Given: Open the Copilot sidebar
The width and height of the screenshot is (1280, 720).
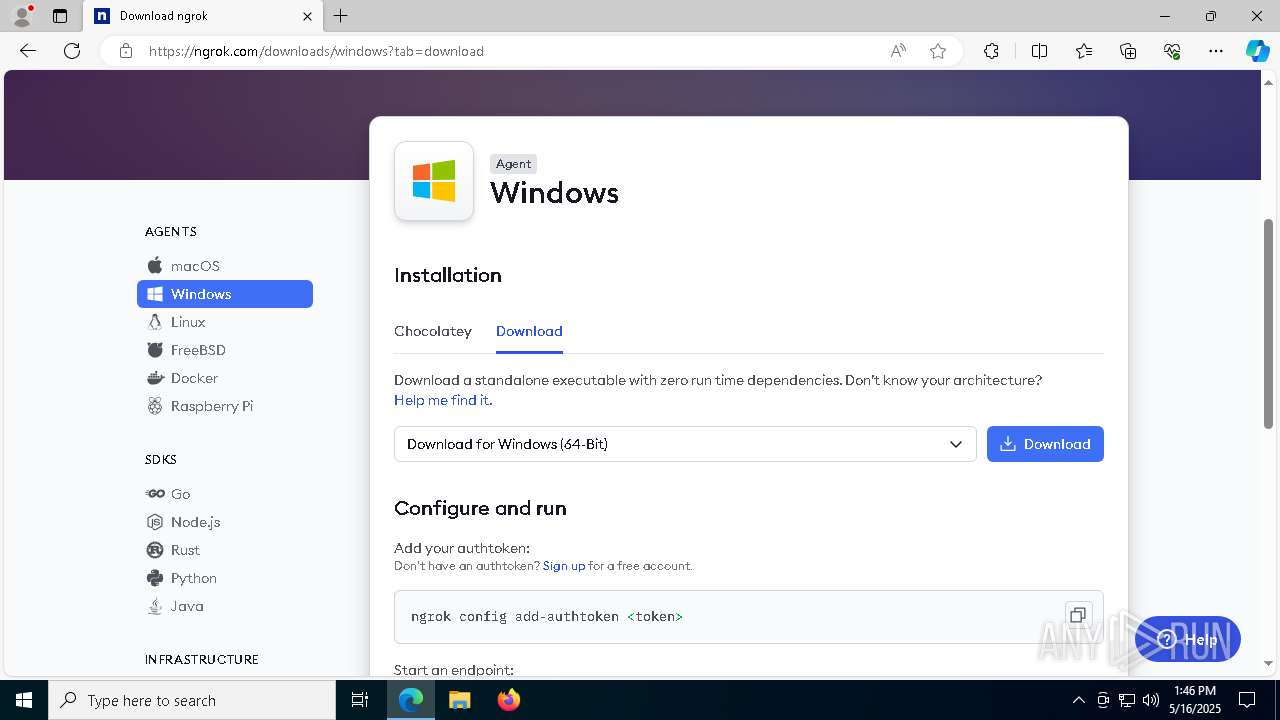Looking at the screenshot, I should pyautogui.click(x=1257, y=51).
